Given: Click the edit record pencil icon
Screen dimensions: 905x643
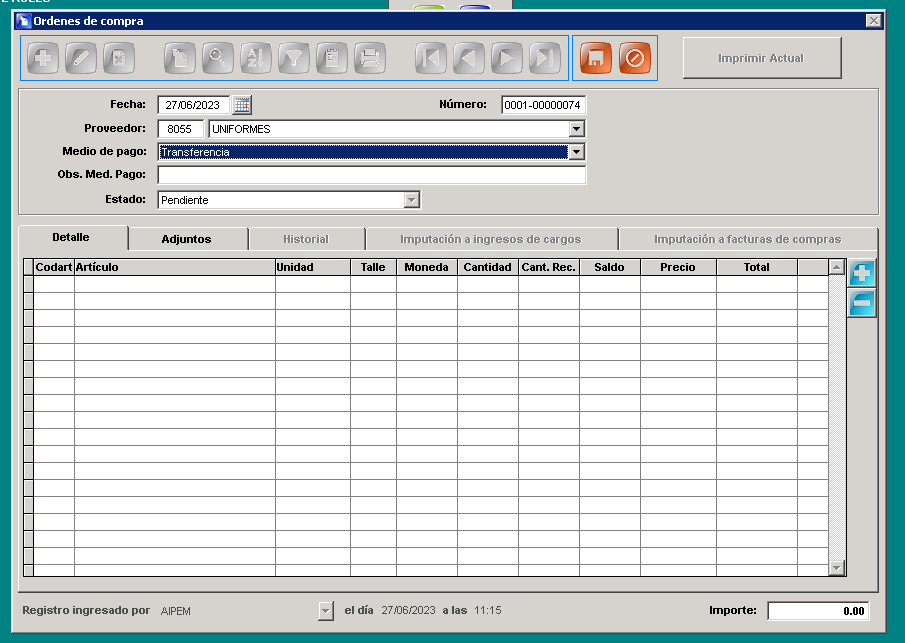Looking at the screenshot, I should pyautogui.click(x=81, y=58).
